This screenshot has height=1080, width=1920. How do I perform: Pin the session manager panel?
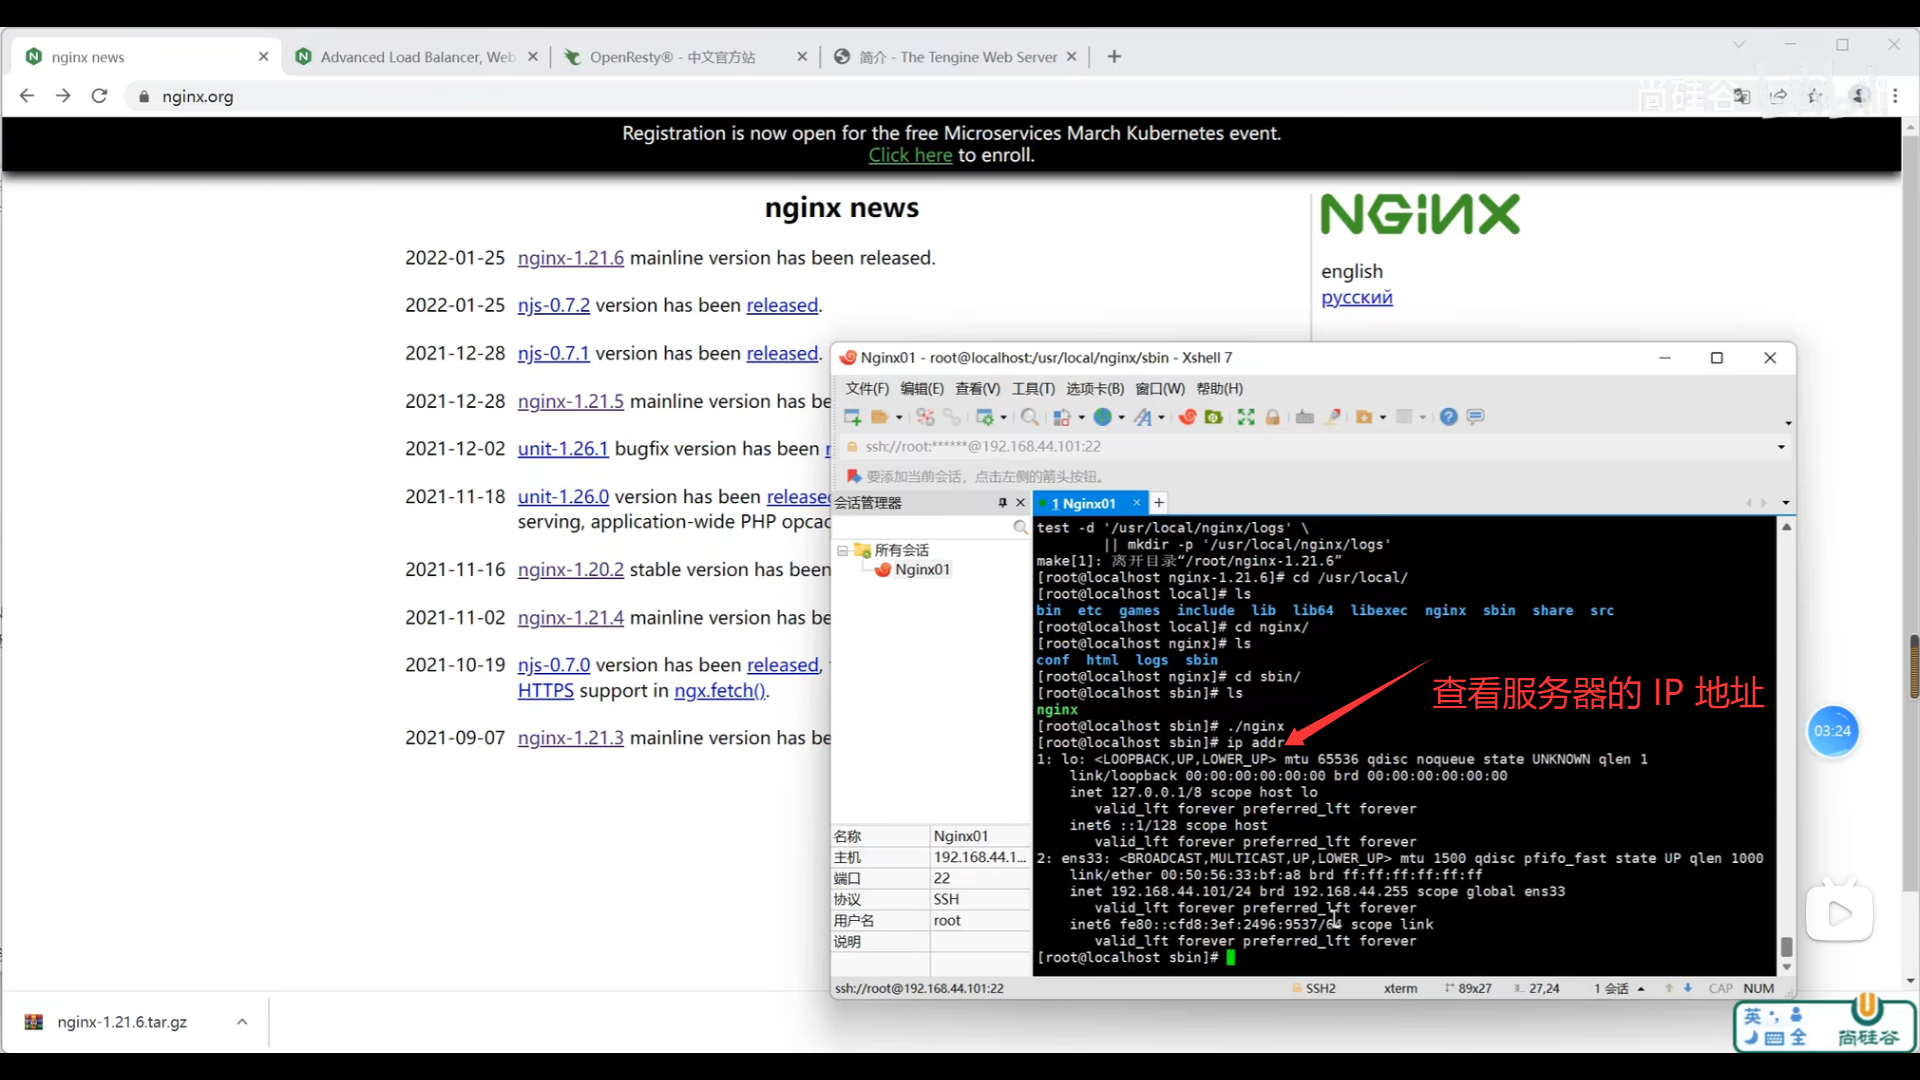[x=1002, y=503]
